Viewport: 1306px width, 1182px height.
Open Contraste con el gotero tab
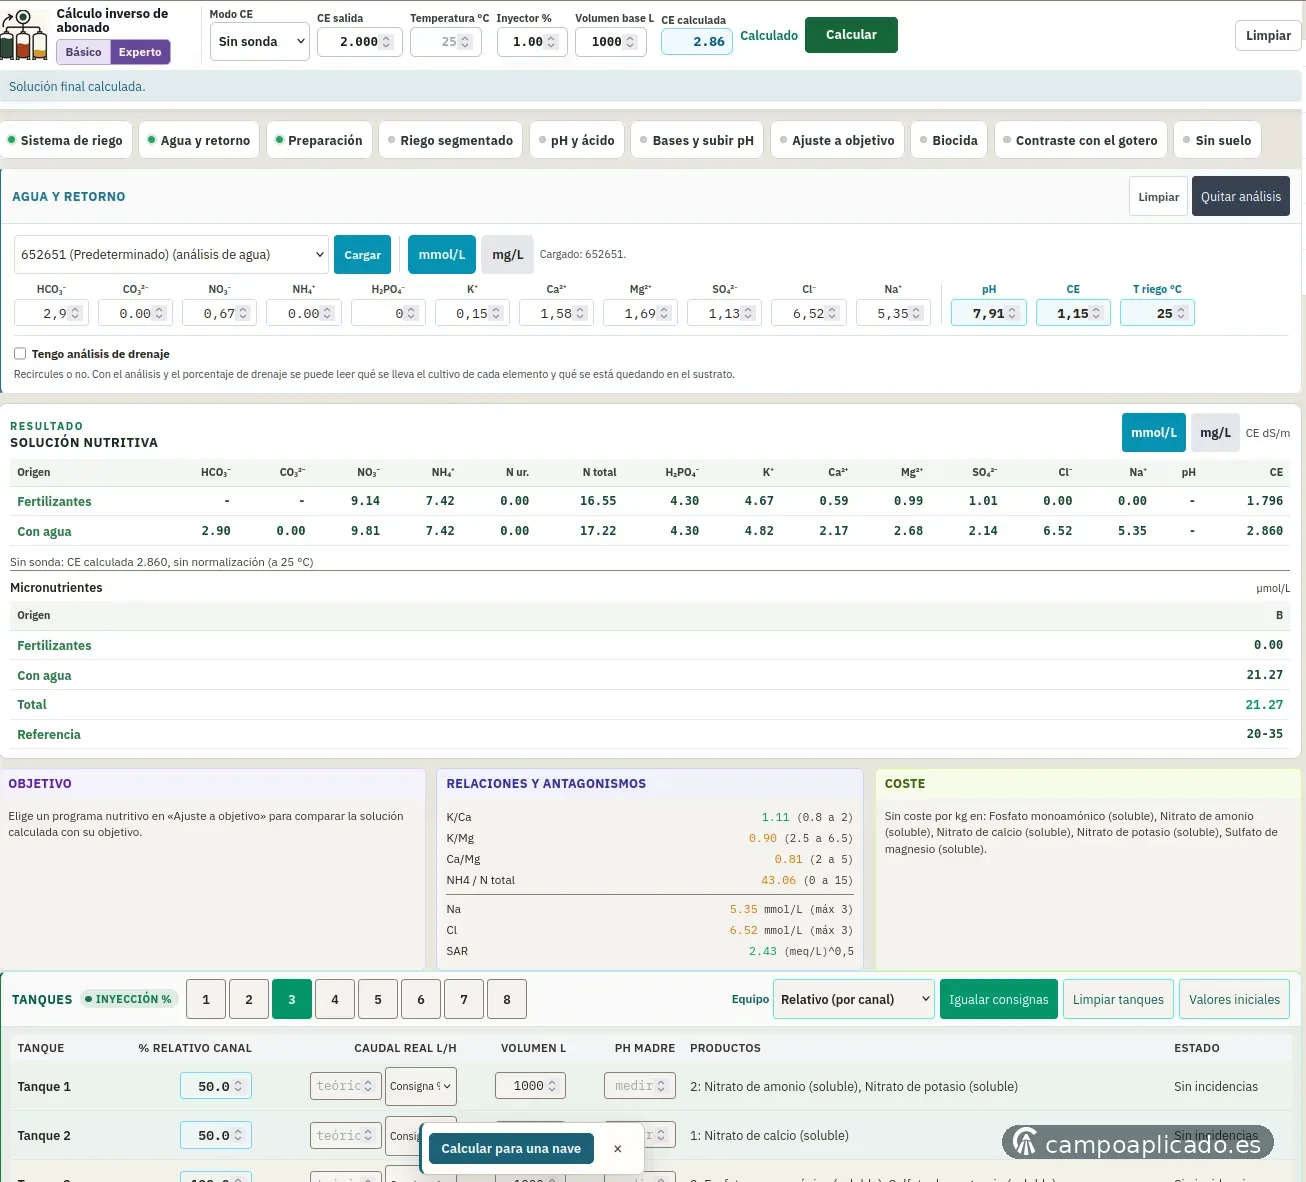(x=1081, y=140)
